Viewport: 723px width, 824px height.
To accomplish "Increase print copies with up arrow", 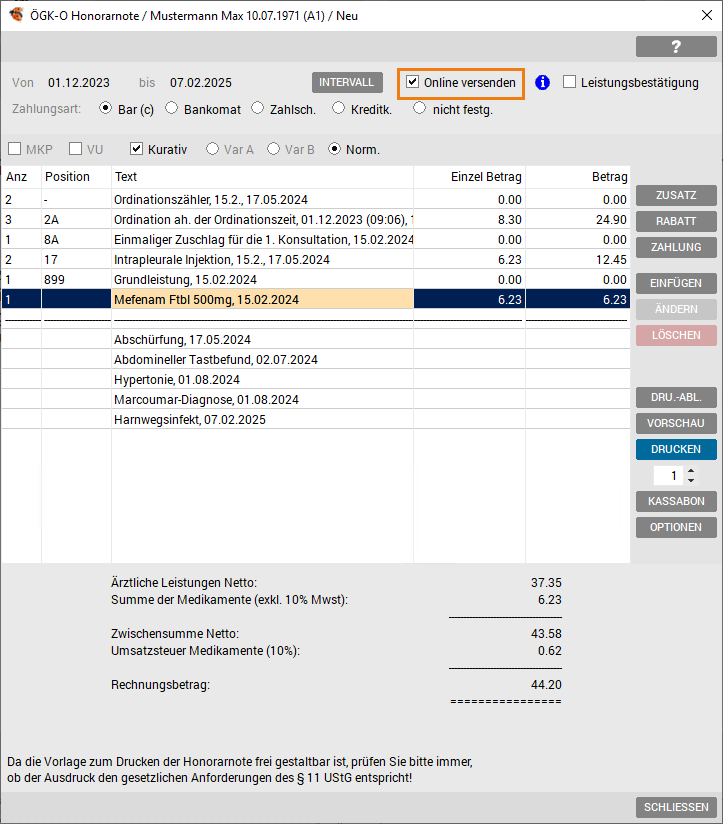I will pyautogui.click(x=691, y=471).
